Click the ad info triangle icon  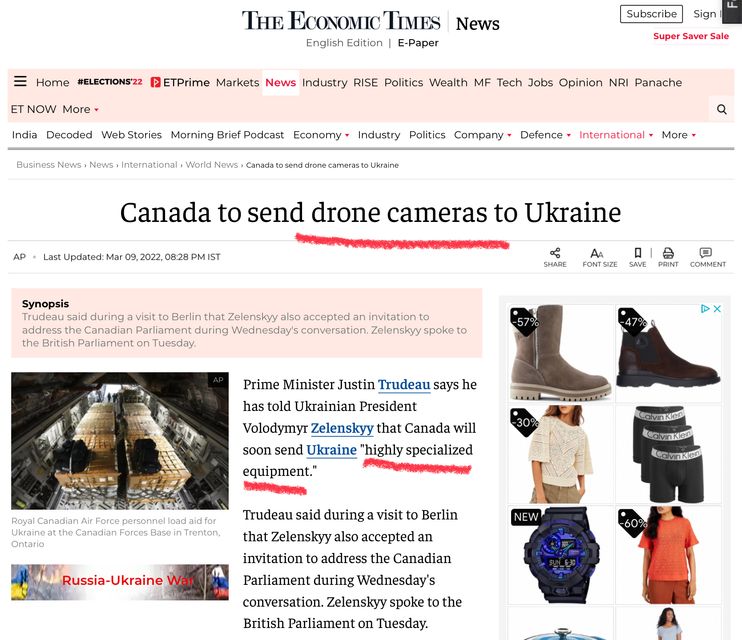pos(705,309)
